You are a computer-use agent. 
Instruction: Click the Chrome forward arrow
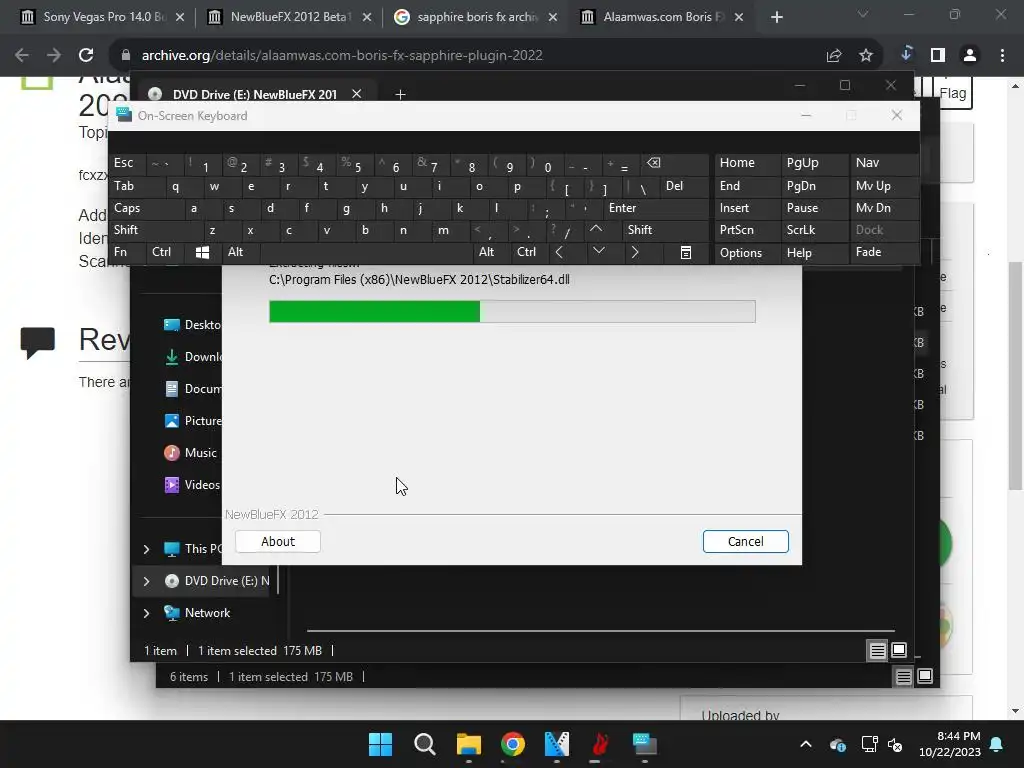pos(54,56)
